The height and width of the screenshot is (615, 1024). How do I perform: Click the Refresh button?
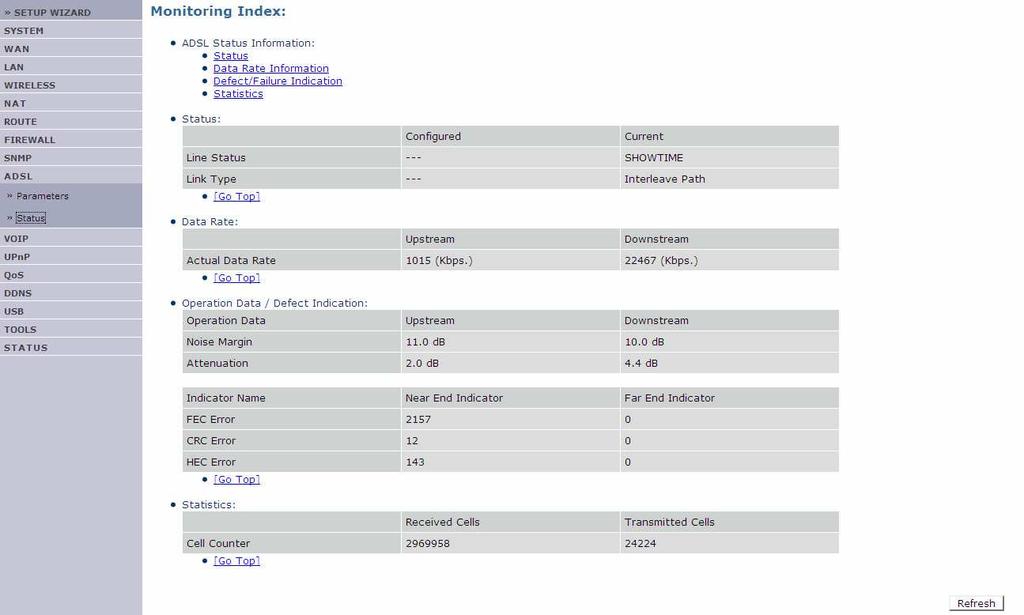(x=976, y=603)
